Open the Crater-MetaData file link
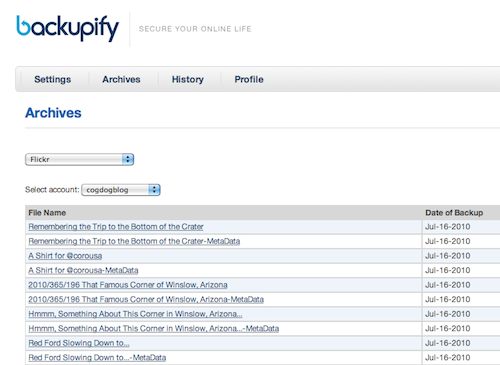 (x=134, y=241)
